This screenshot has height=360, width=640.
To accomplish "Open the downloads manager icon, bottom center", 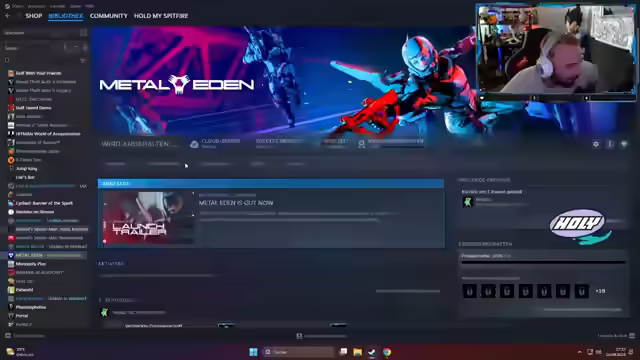I will coord(299,336).
